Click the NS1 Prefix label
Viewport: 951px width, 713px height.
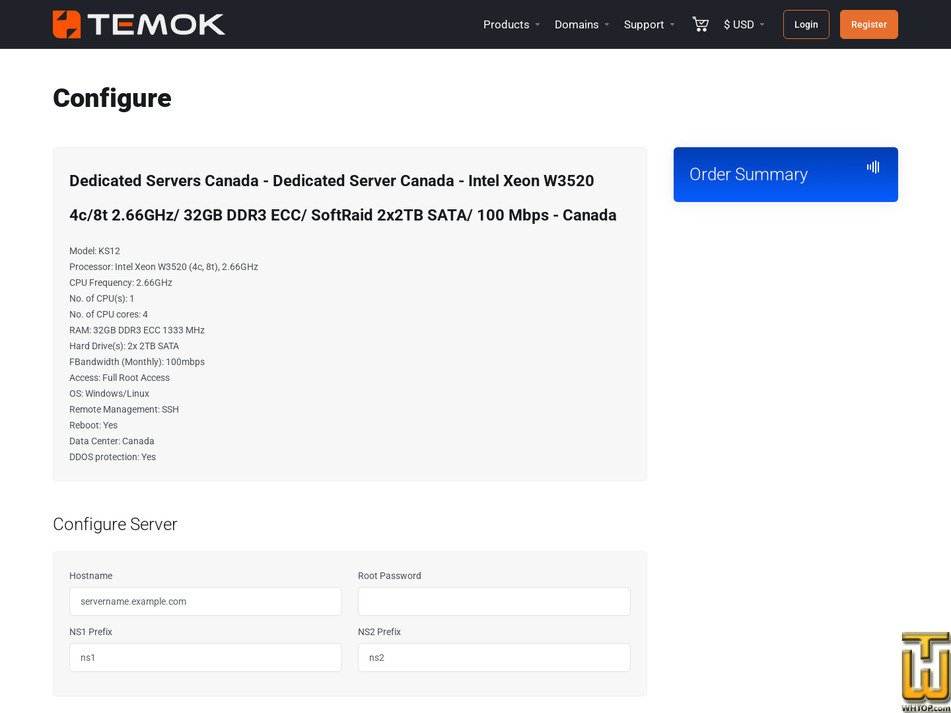90,632
